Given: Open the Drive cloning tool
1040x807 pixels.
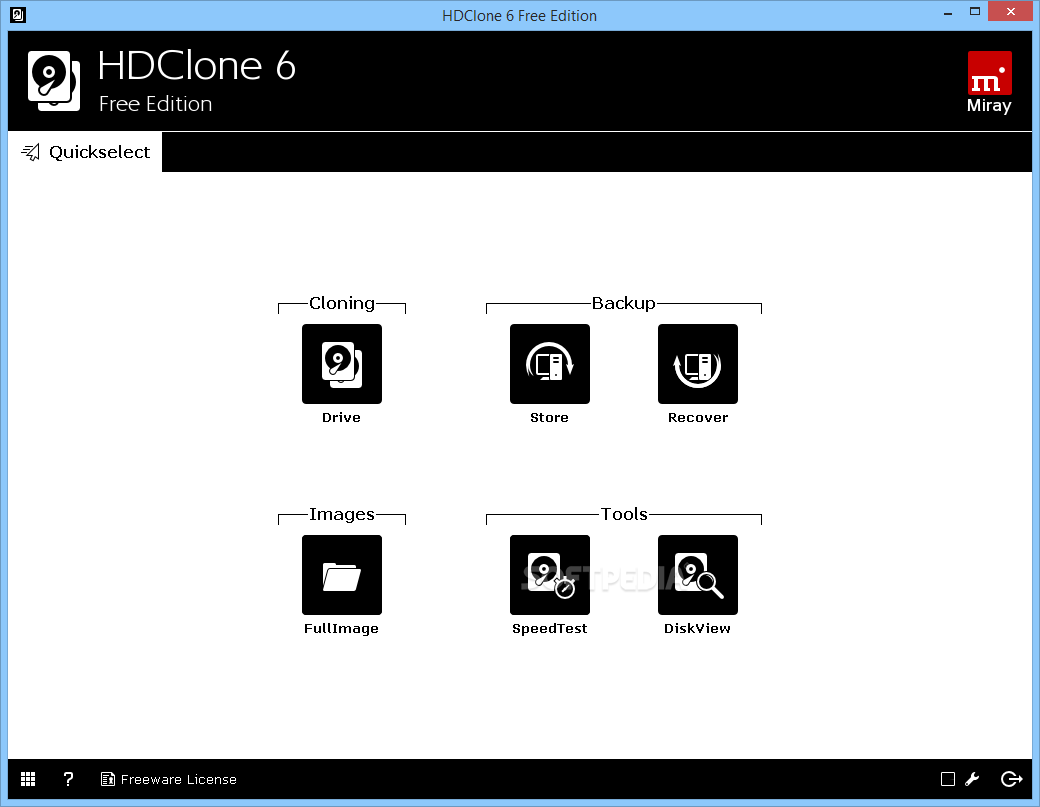Looking at the screenshot, I should 342,363.
